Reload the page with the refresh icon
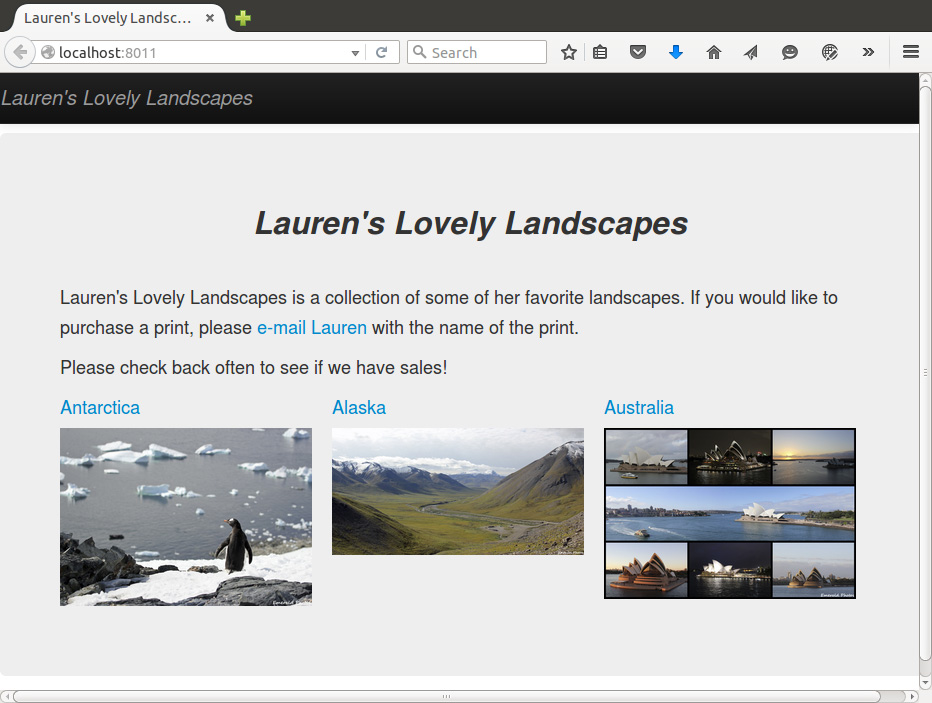 (x=382, y=52)
